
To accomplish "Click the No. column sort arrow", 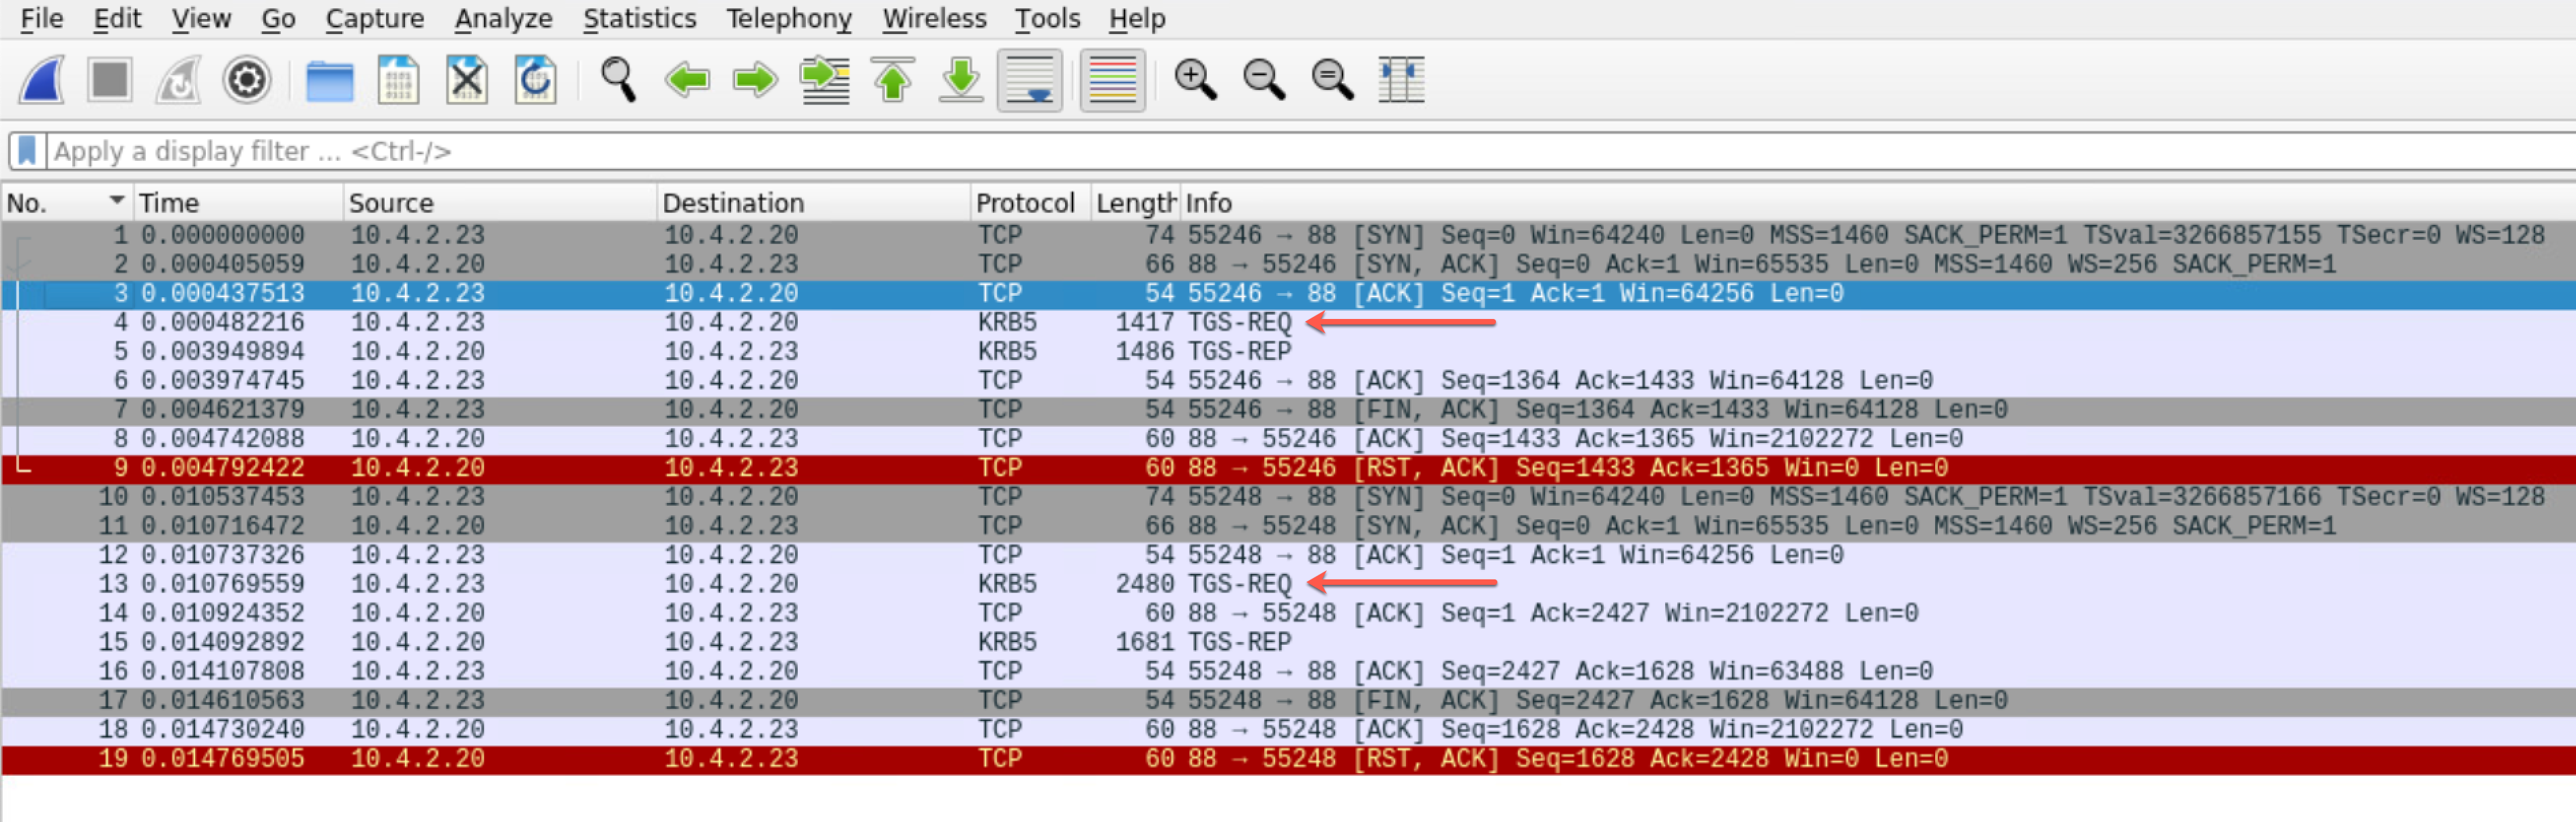I will pos(117,201).
